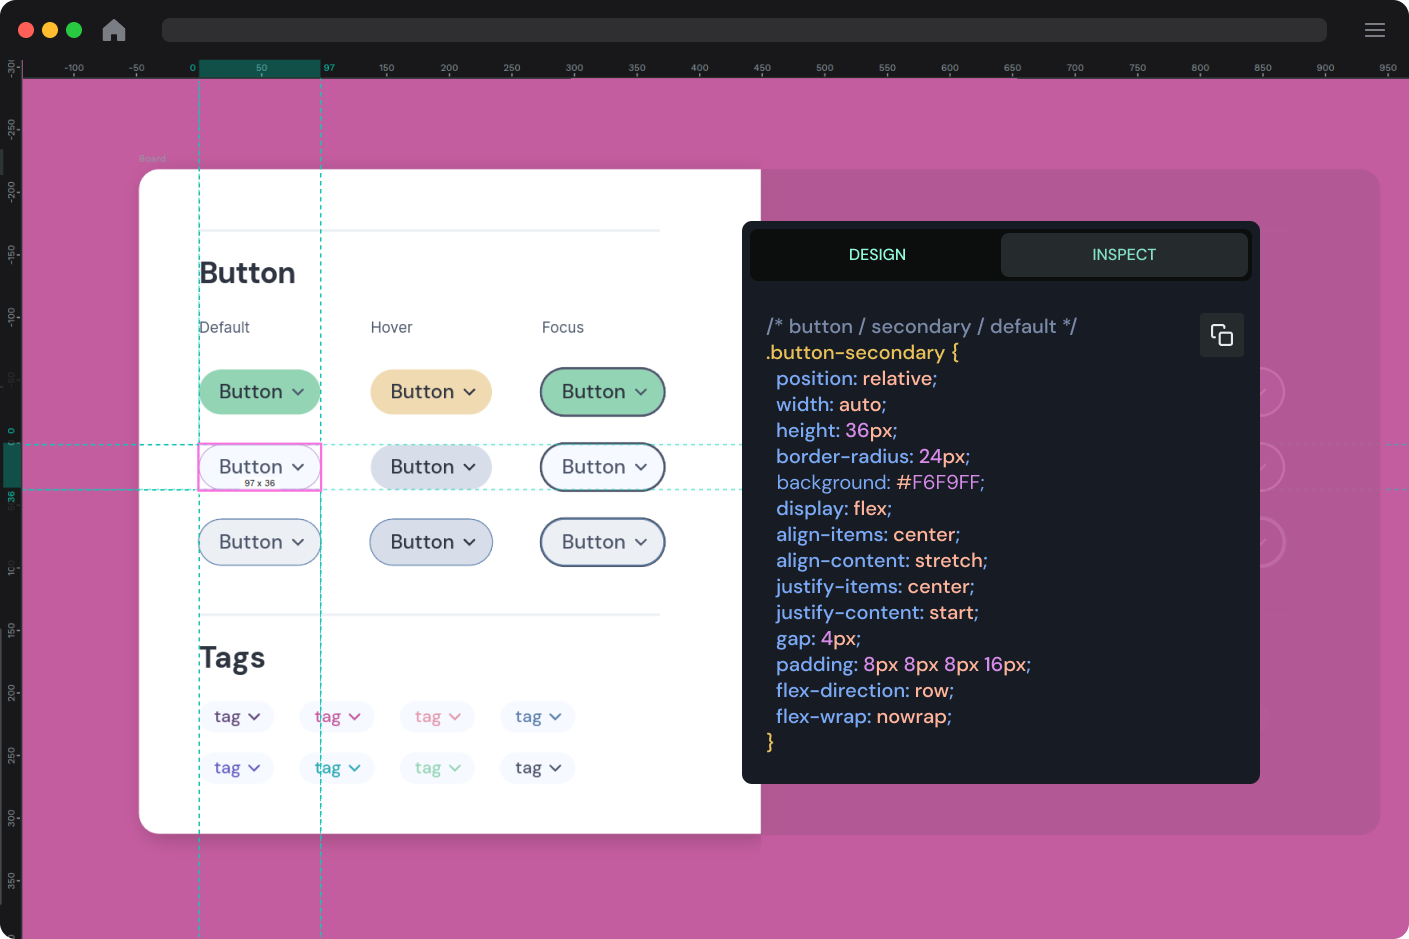Switch to the DESIGN tab
The image size is (1409, 939).
click(877, 254)
